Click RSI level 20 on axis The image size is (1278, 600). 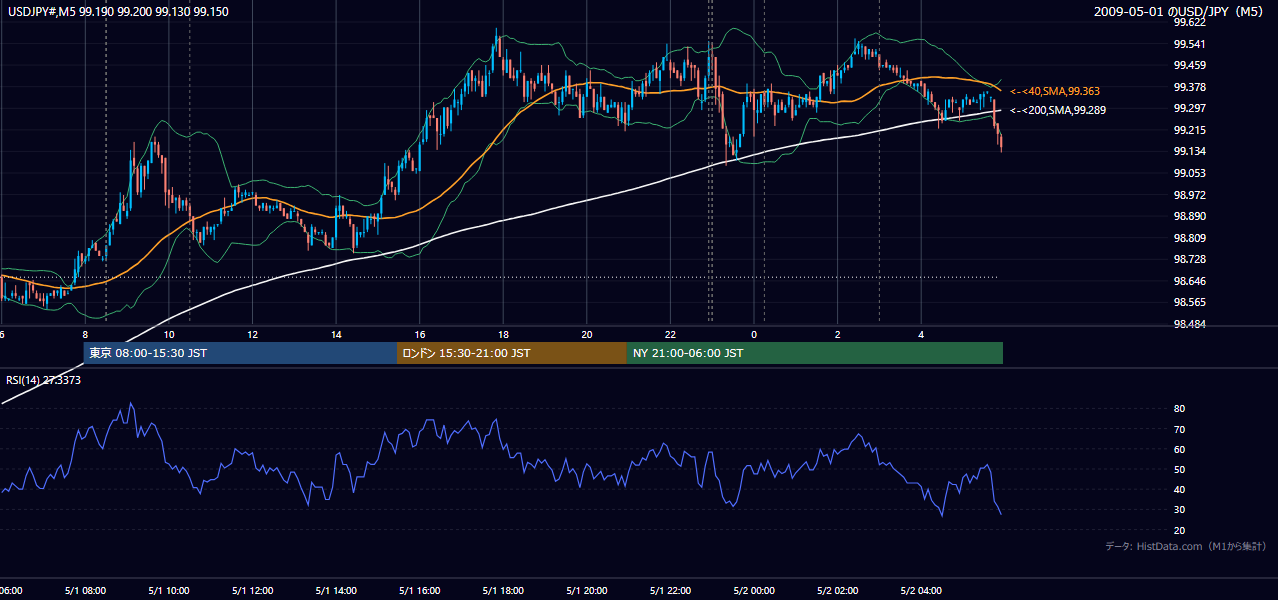point(1179,530)
